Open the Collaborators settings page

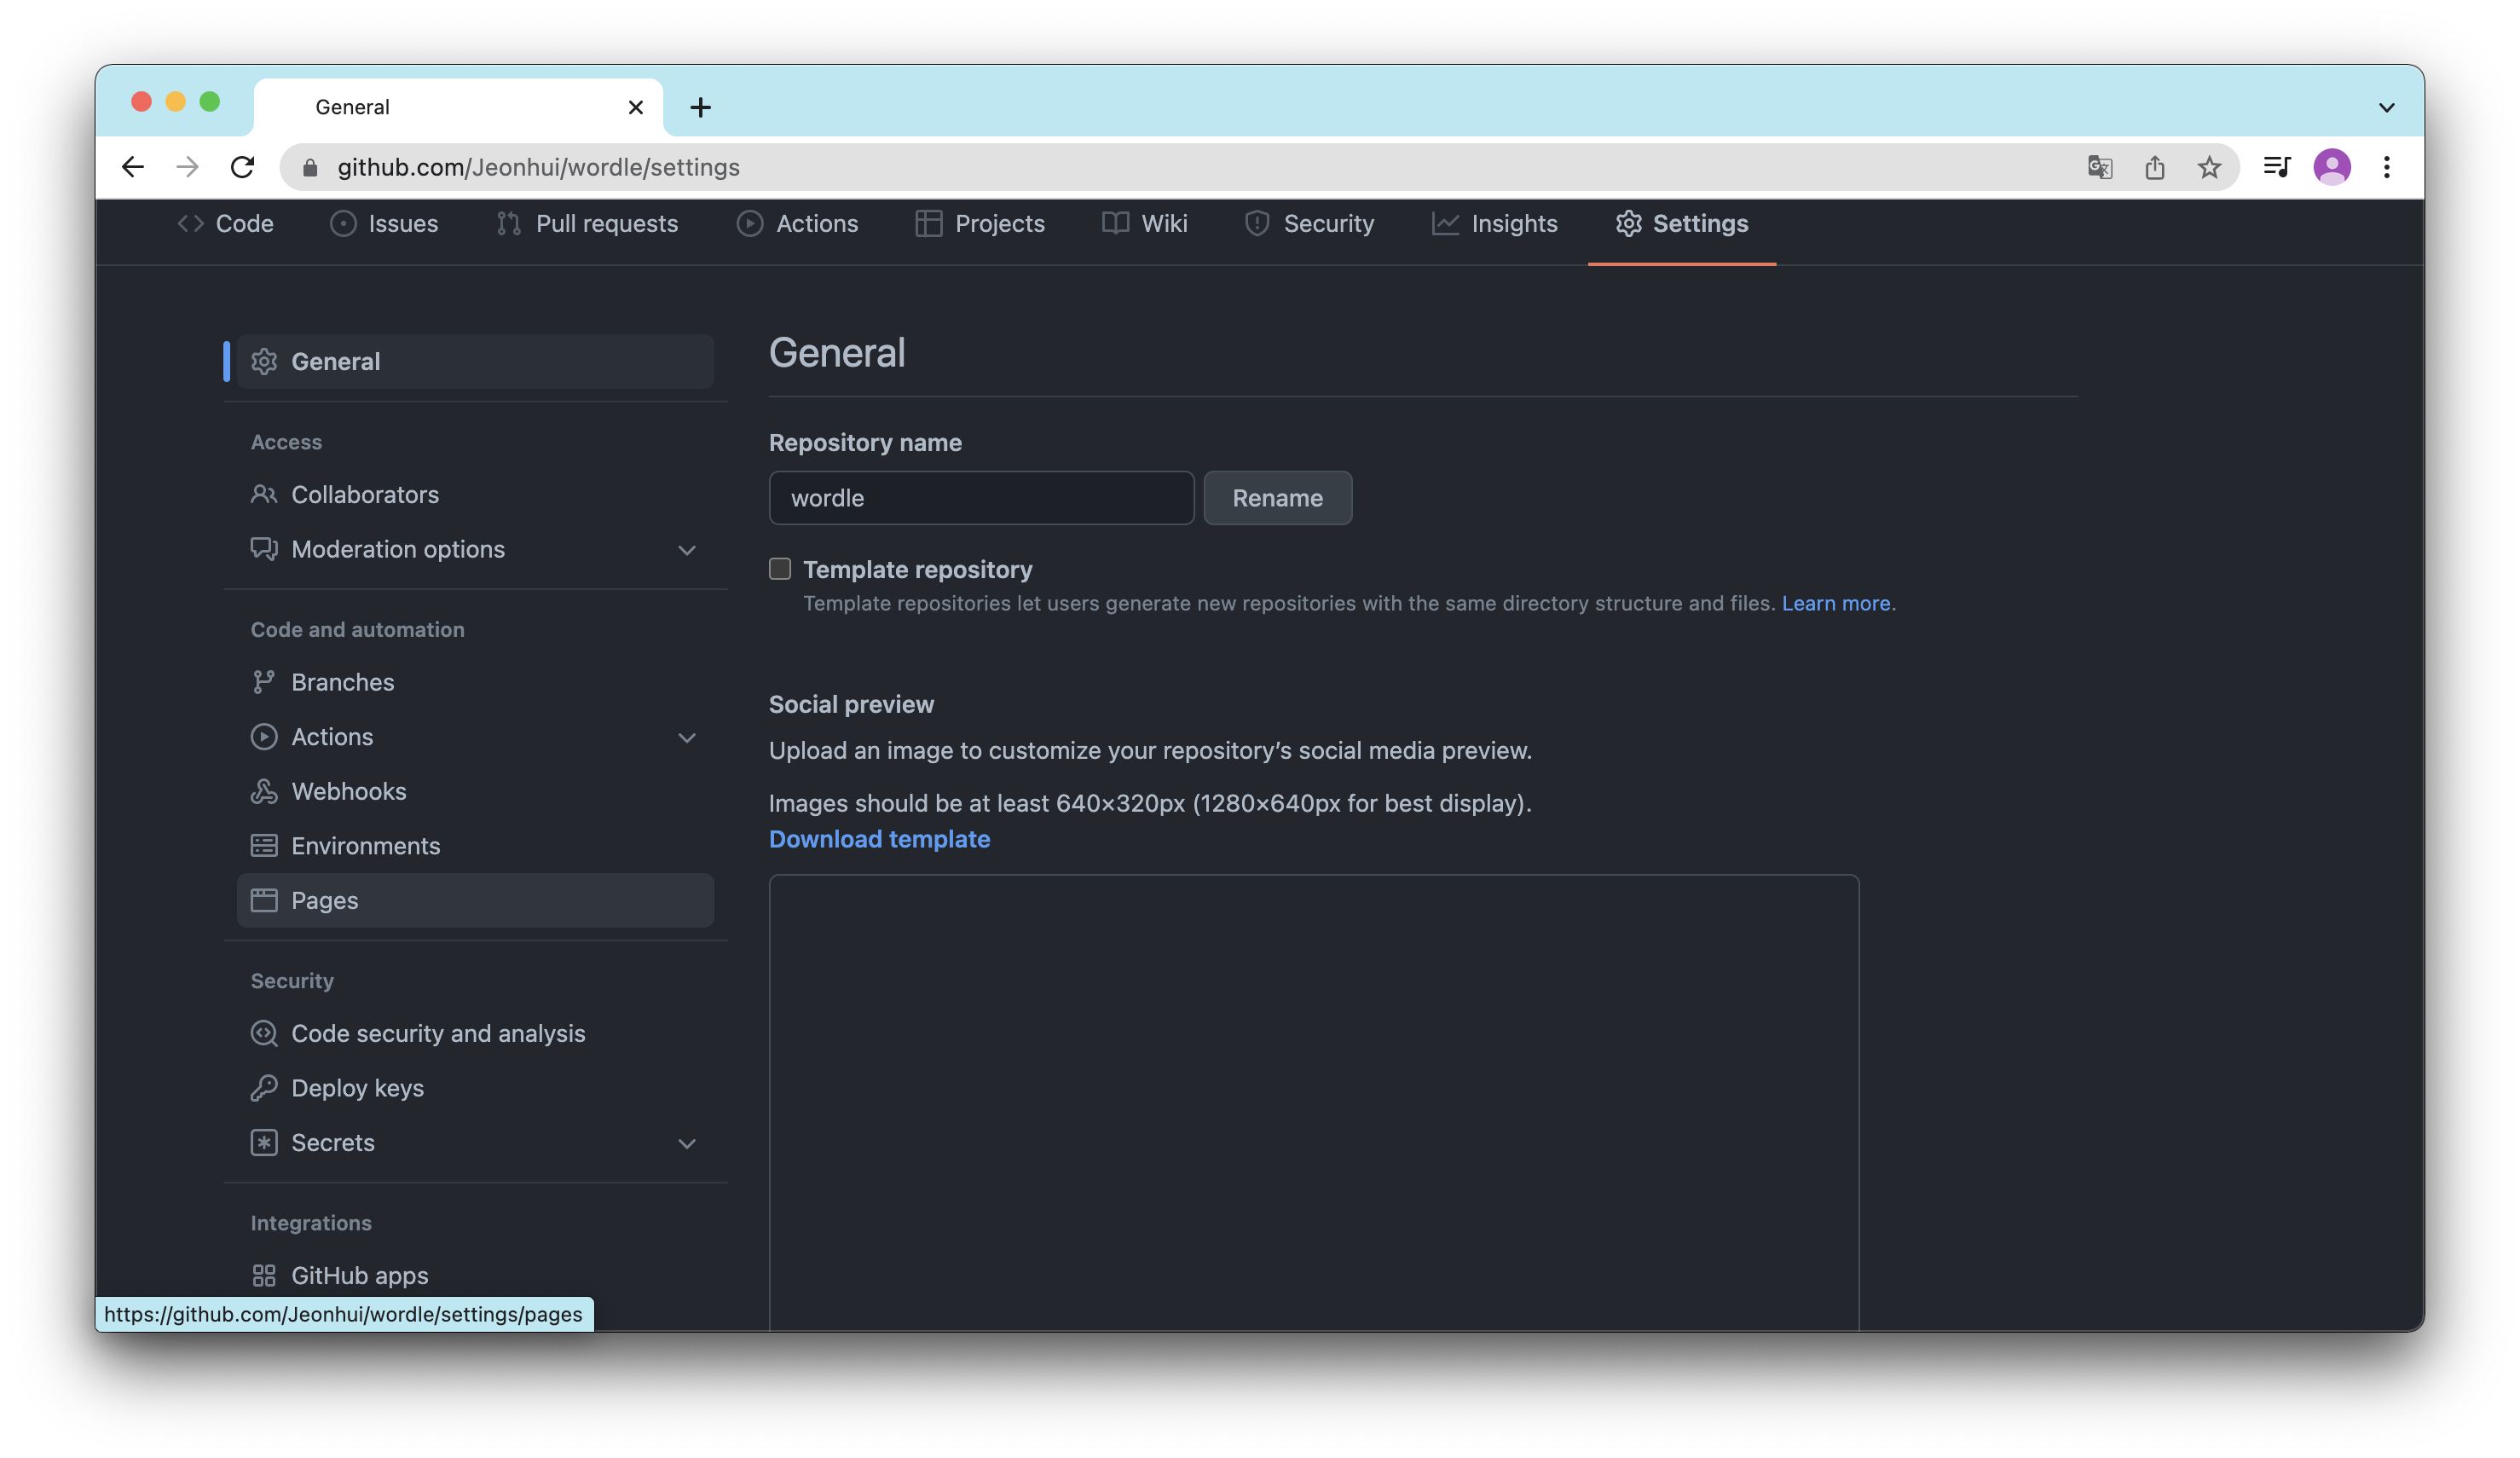click(475, 495)
